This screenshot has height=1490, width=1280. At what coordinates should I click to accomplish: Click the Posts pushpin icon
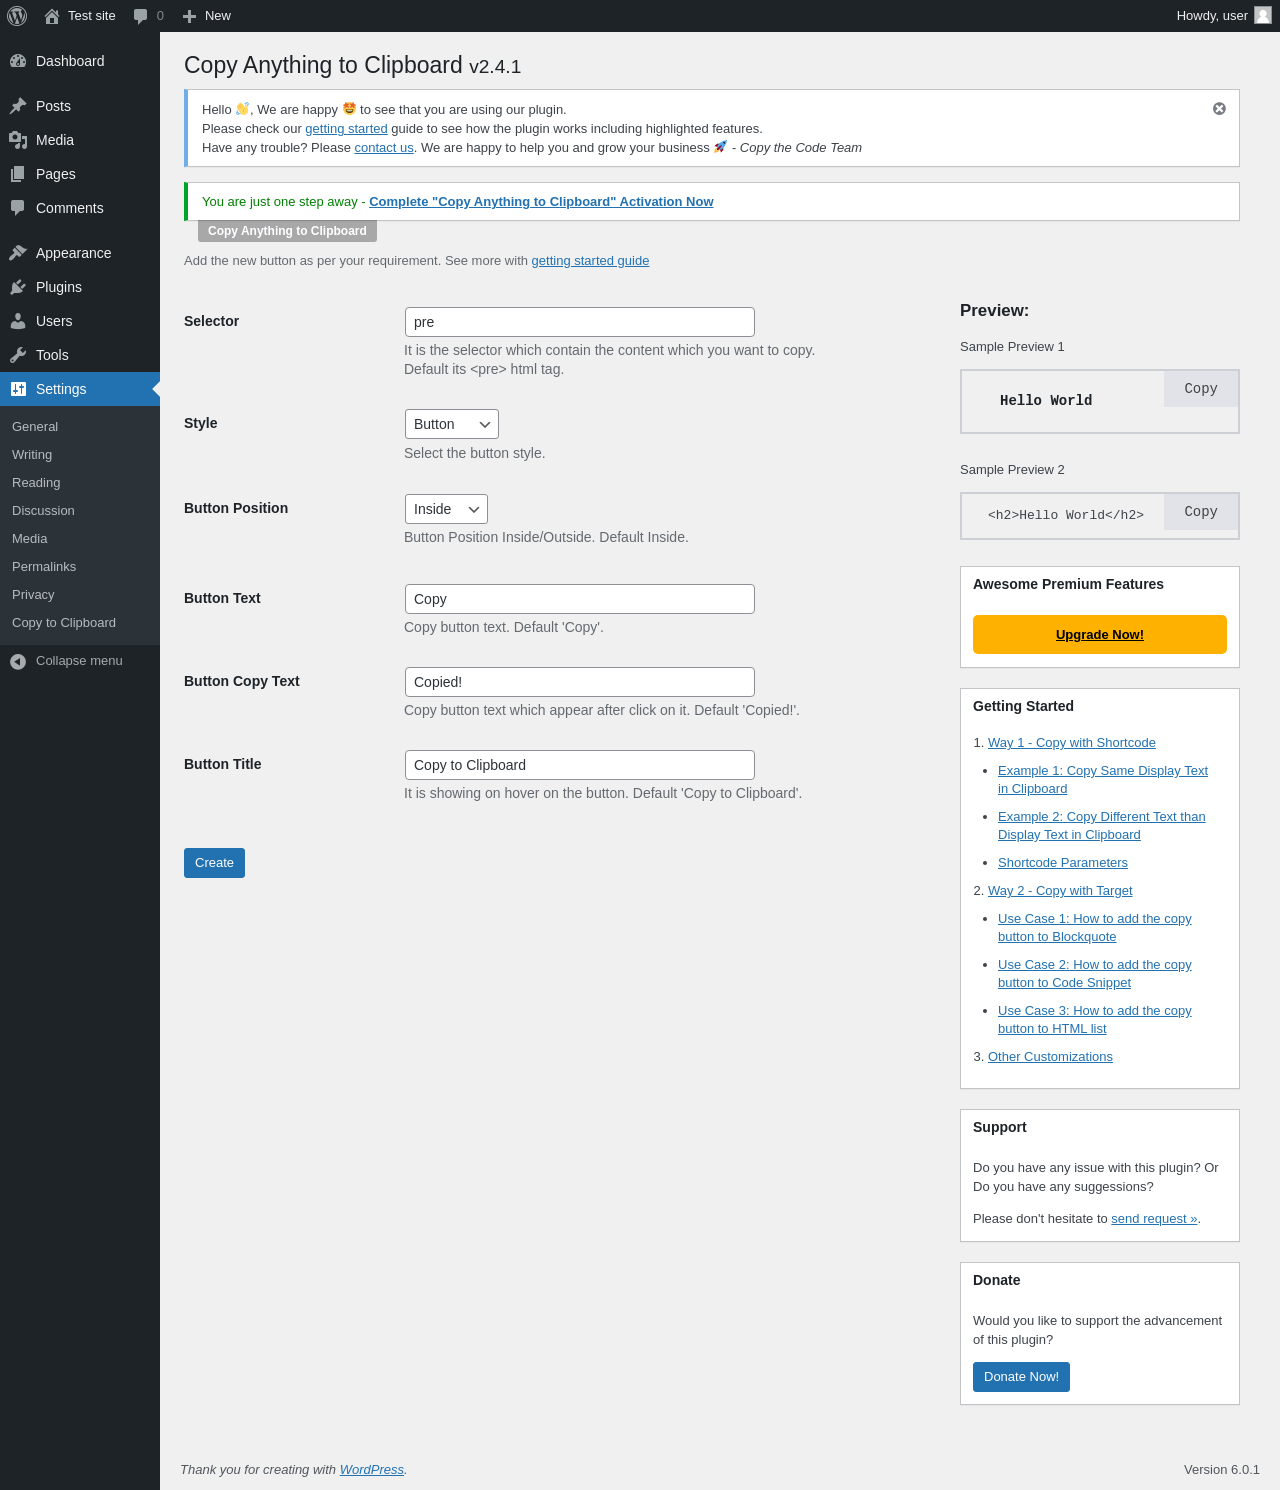(18, 106)
